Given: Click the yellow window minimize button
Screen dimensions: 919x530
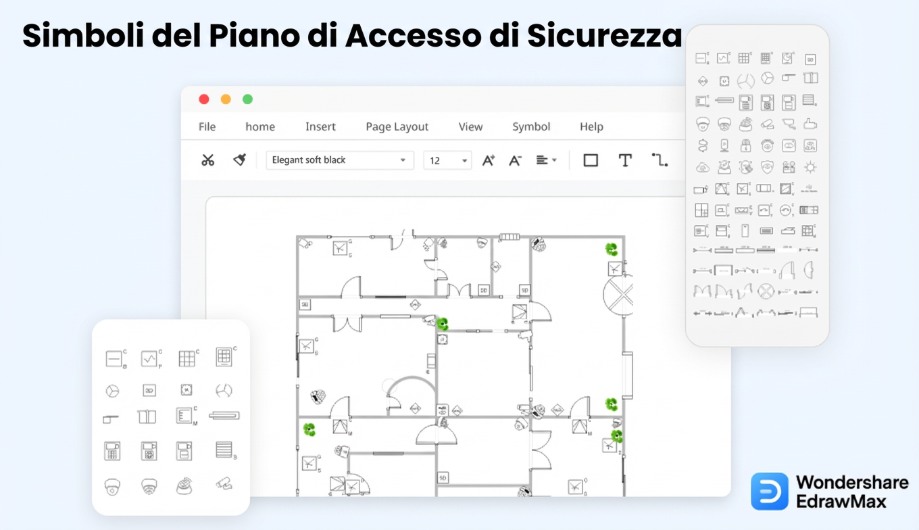Looking at the screenshot, I should coord(226,99).
